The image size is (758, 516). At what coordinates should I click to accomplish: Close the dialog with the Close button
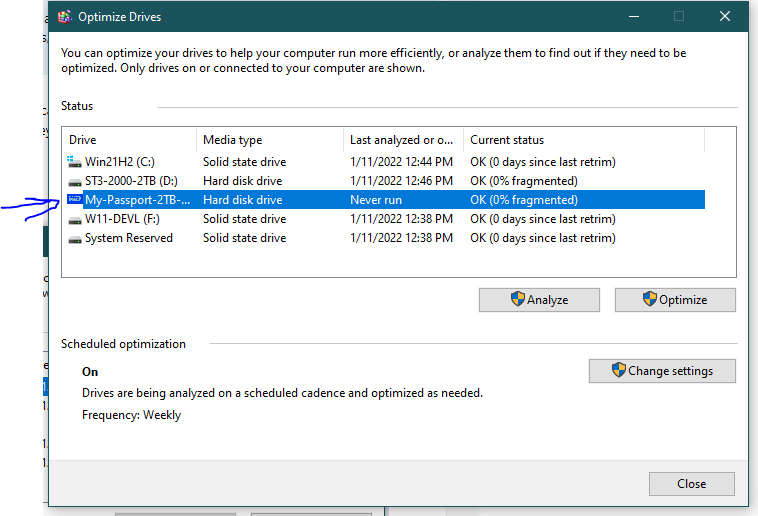point(692,484)
